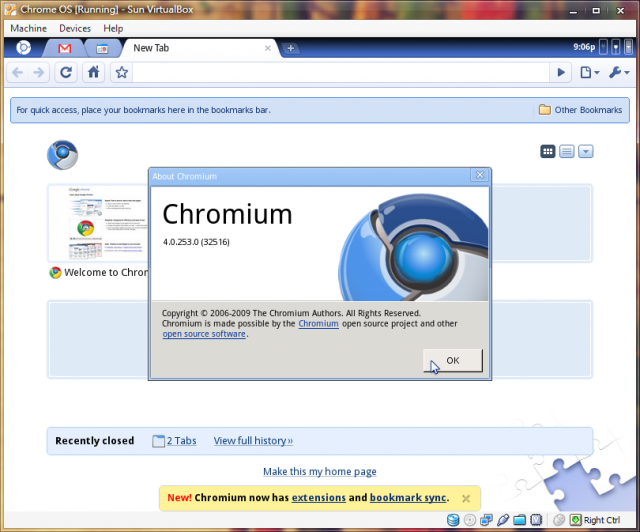640x532 pixels.
Task: Open Welcome to Chrome thumbnail
Action: [x=99, y=223]
